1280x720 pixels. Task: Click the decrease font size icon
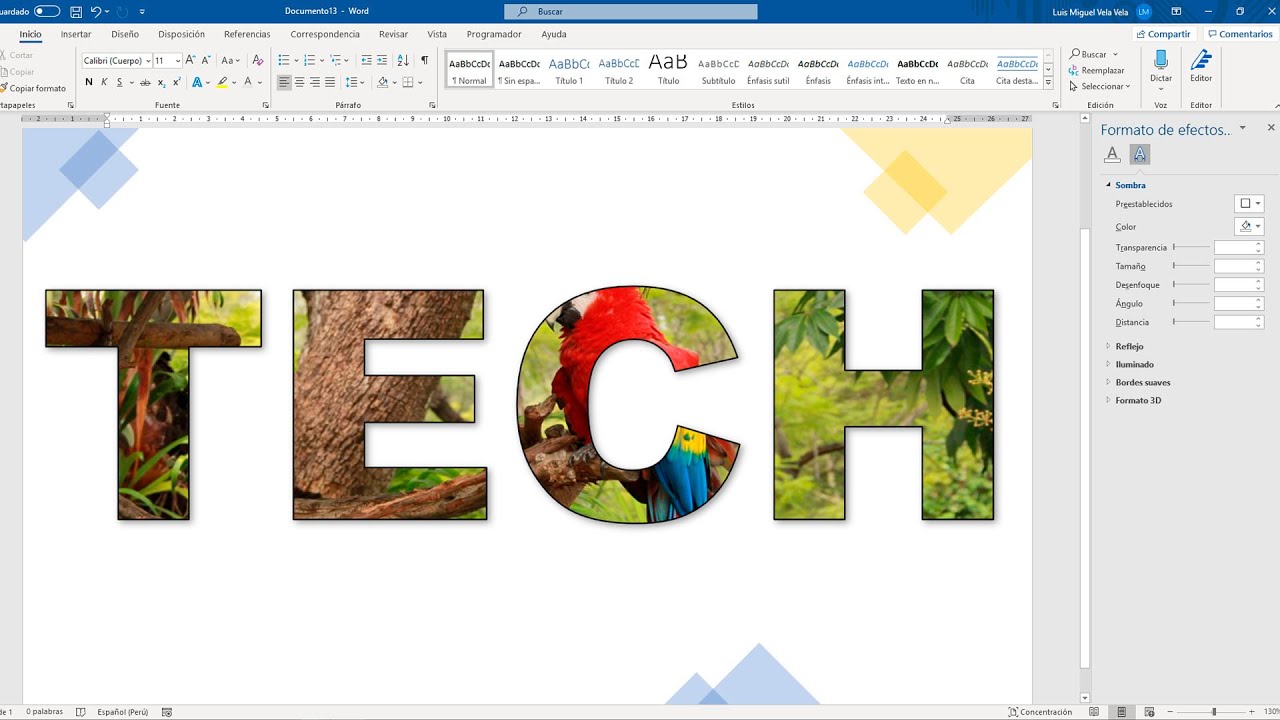206,61
